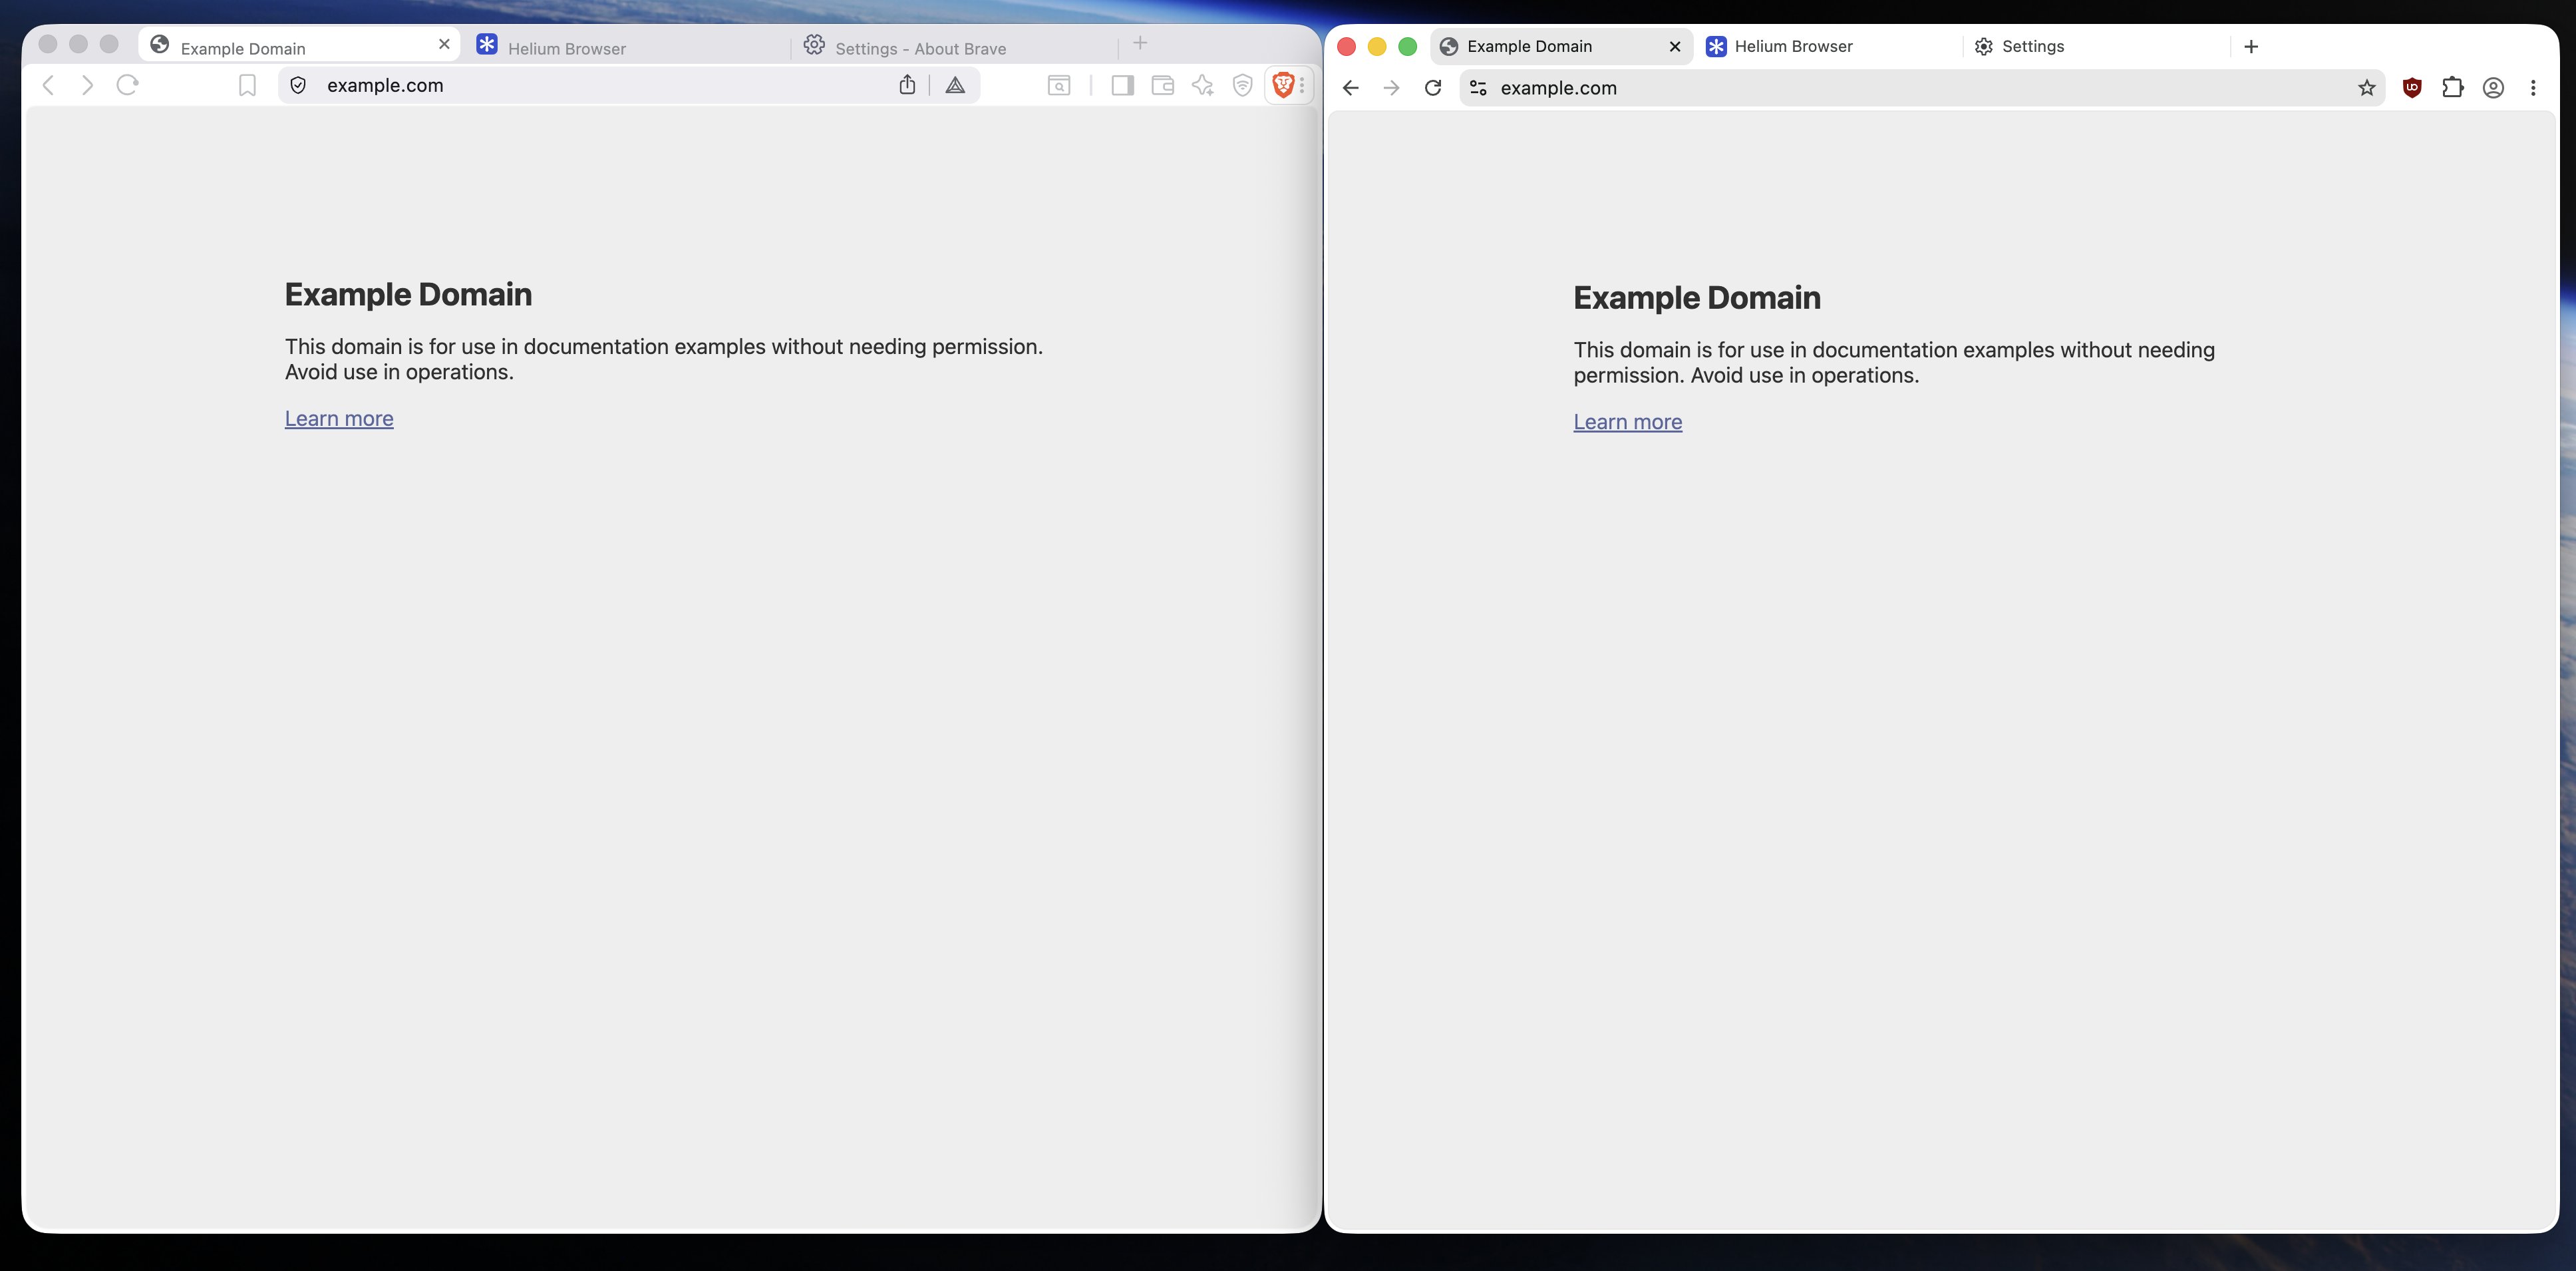Reload the page in the Helium window
The image size is (2576, 1271).
[1433, 88]
